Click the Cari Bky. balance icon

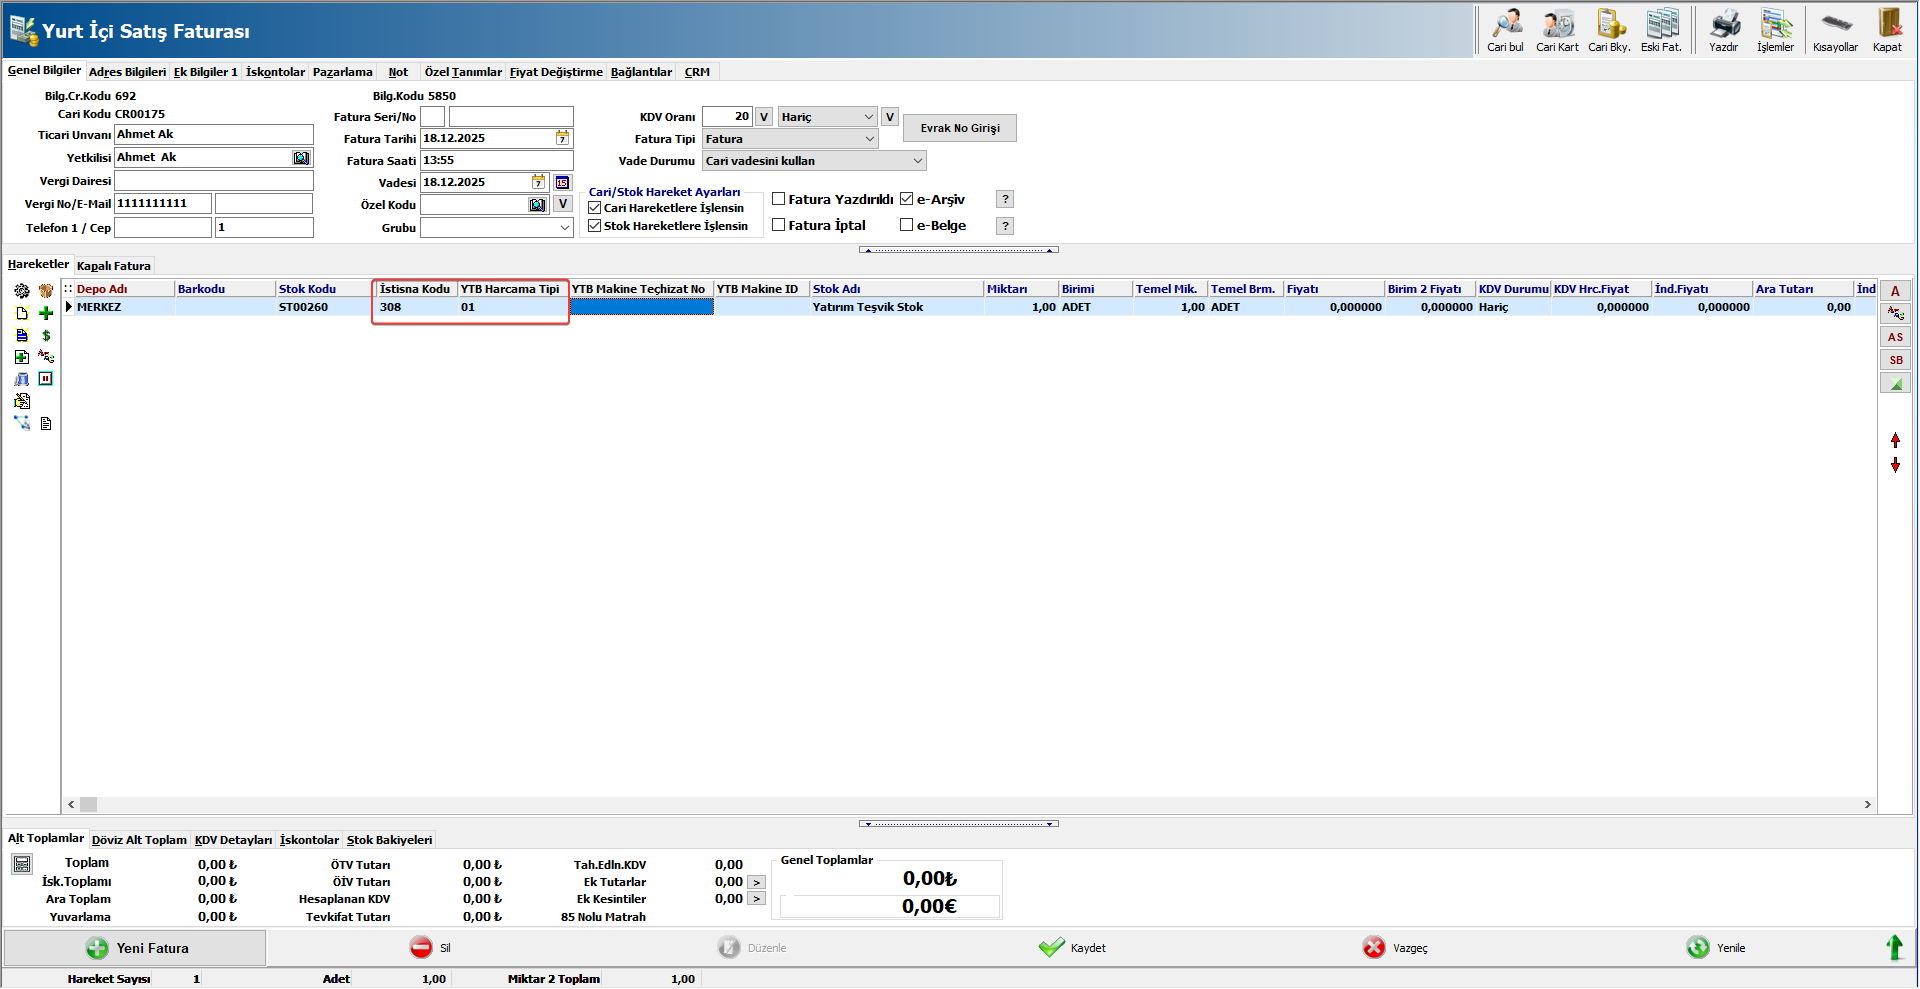[x=1609, y=30]
